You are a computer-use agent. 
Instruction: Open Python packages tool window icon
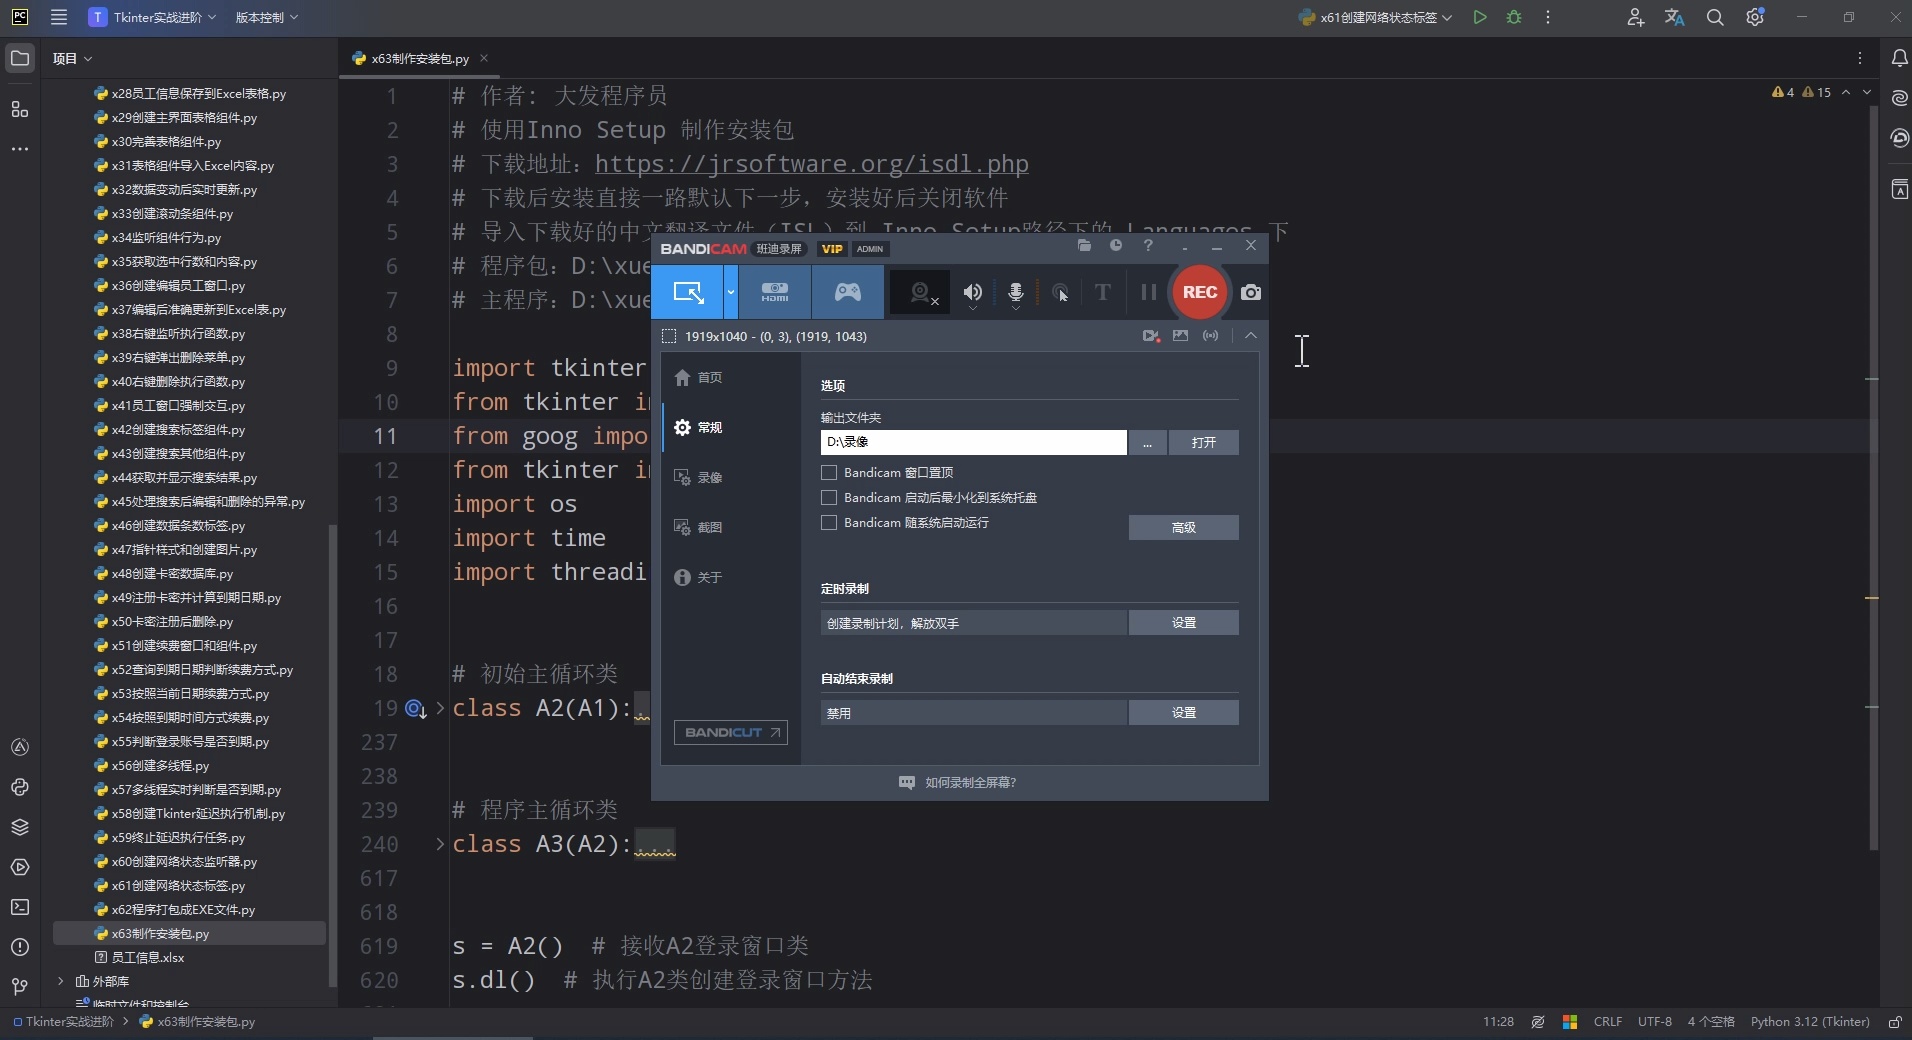tap(19, 827)
